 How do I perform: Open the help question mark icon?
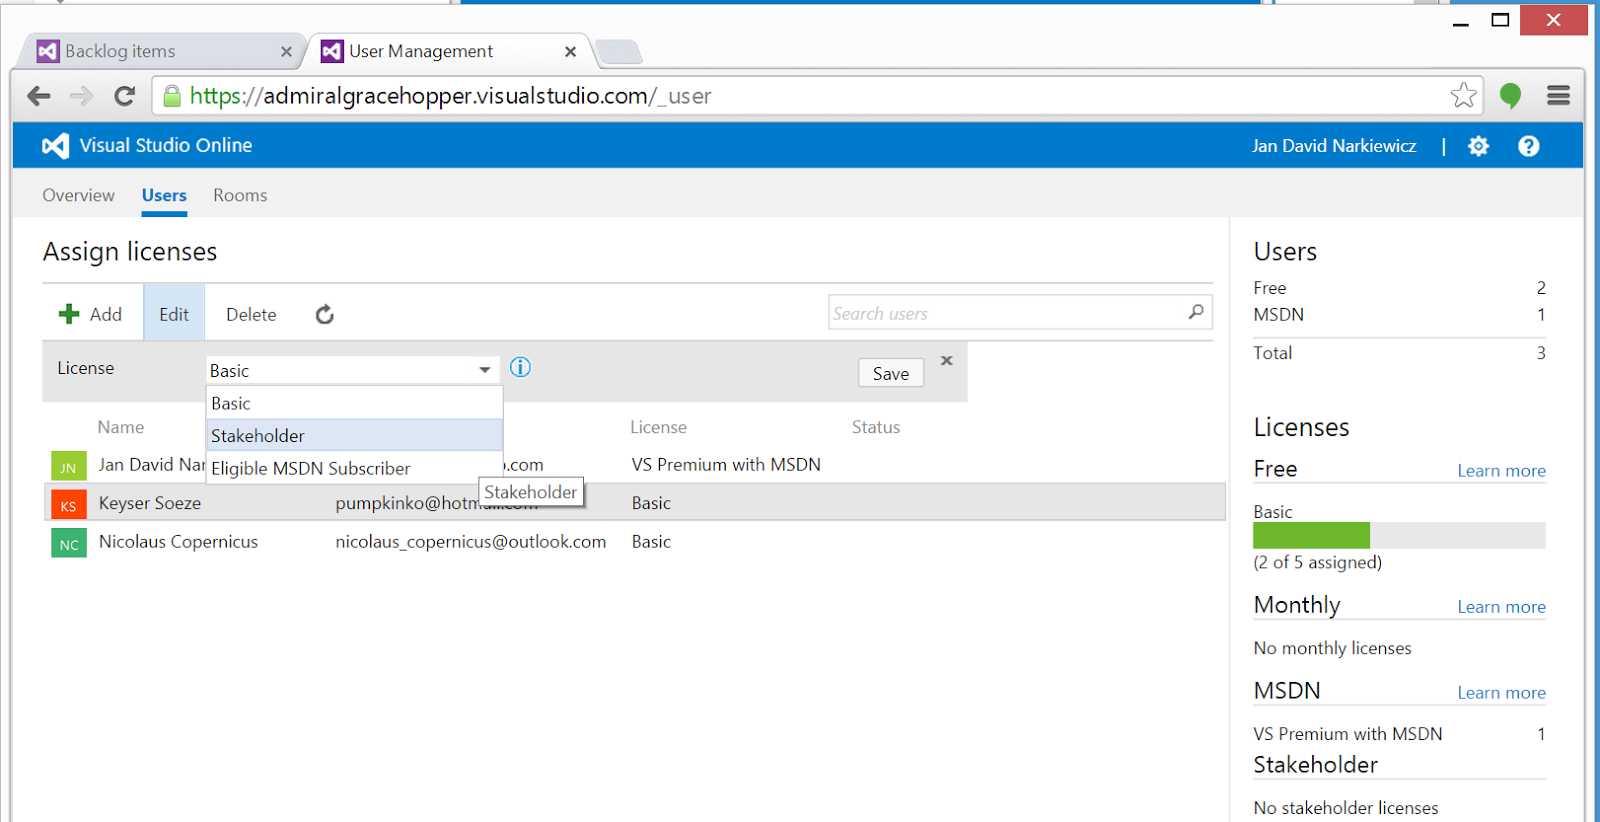[x=1528, y=146]
